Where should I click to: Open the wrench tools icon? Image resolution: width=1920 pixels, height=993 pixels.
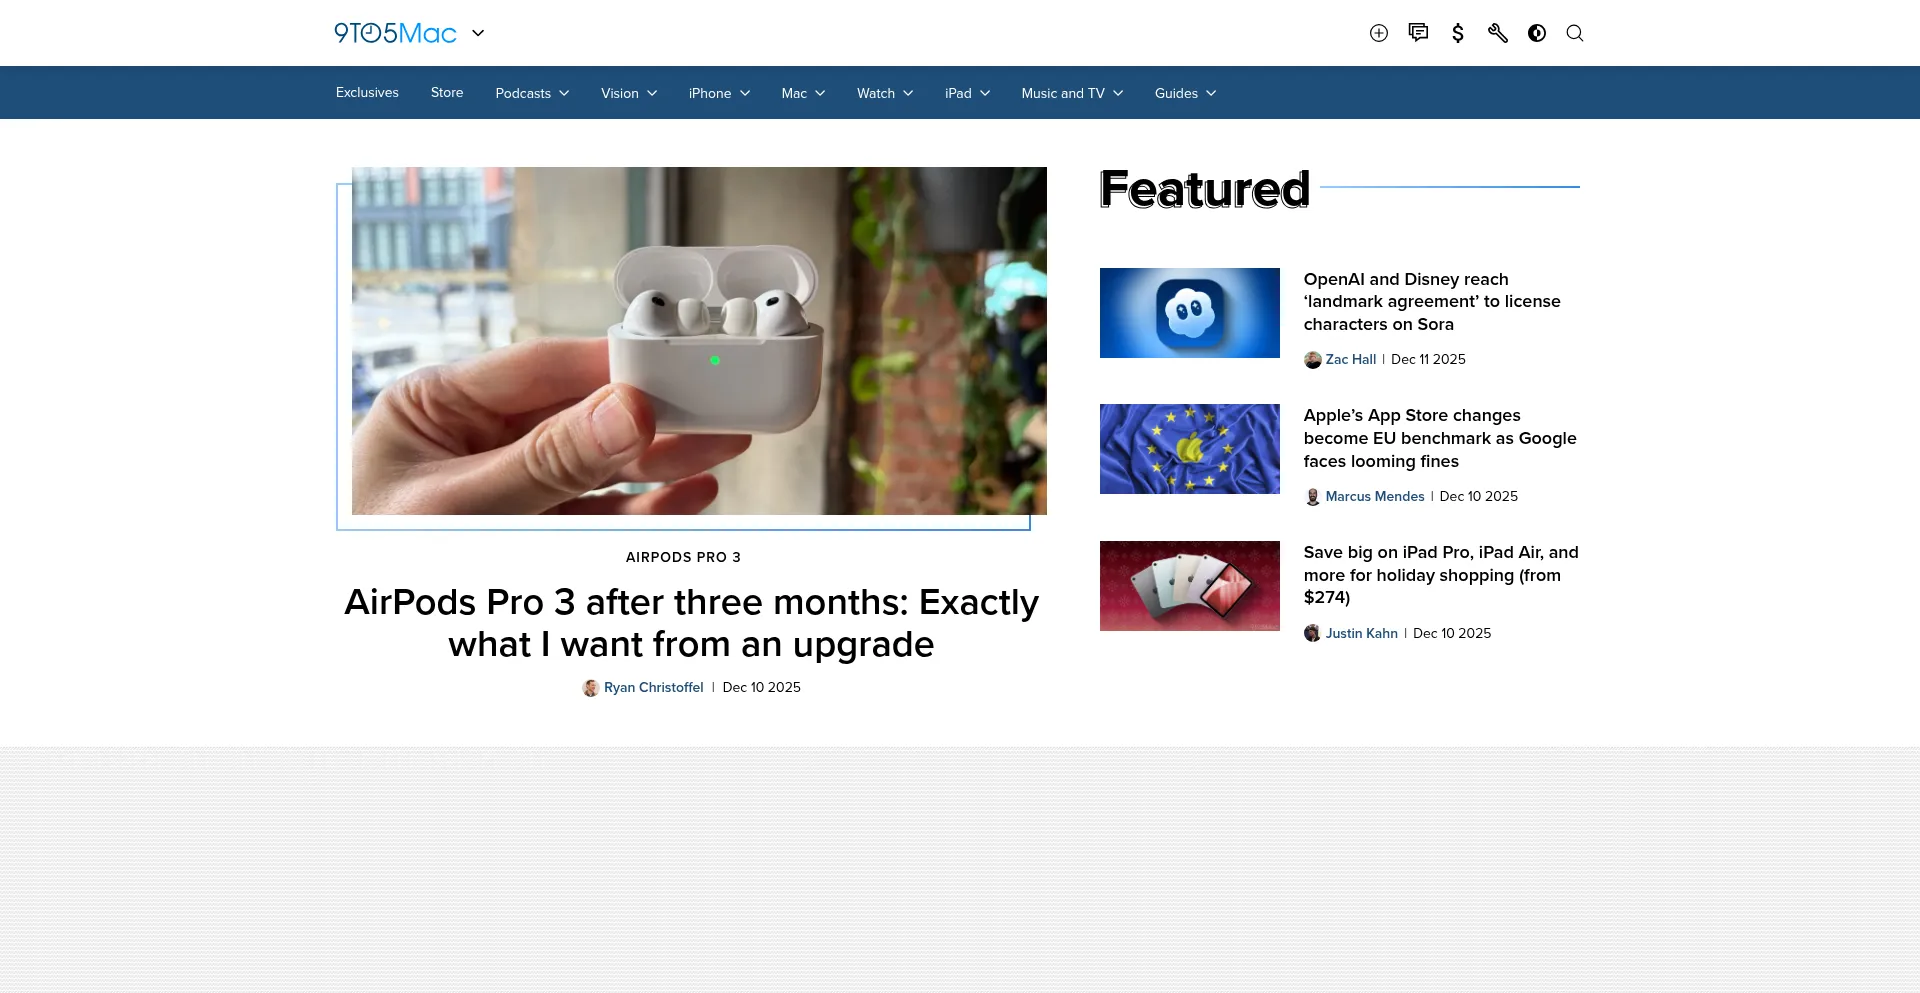(x=1497, y=33)
